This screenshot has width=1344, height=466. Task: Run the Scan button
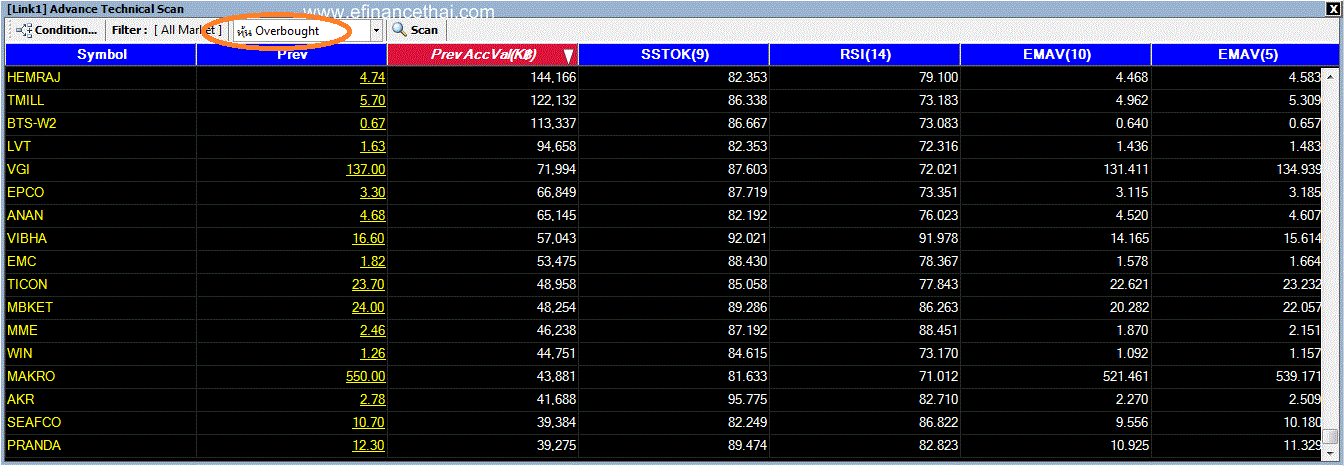pos(415,30)
